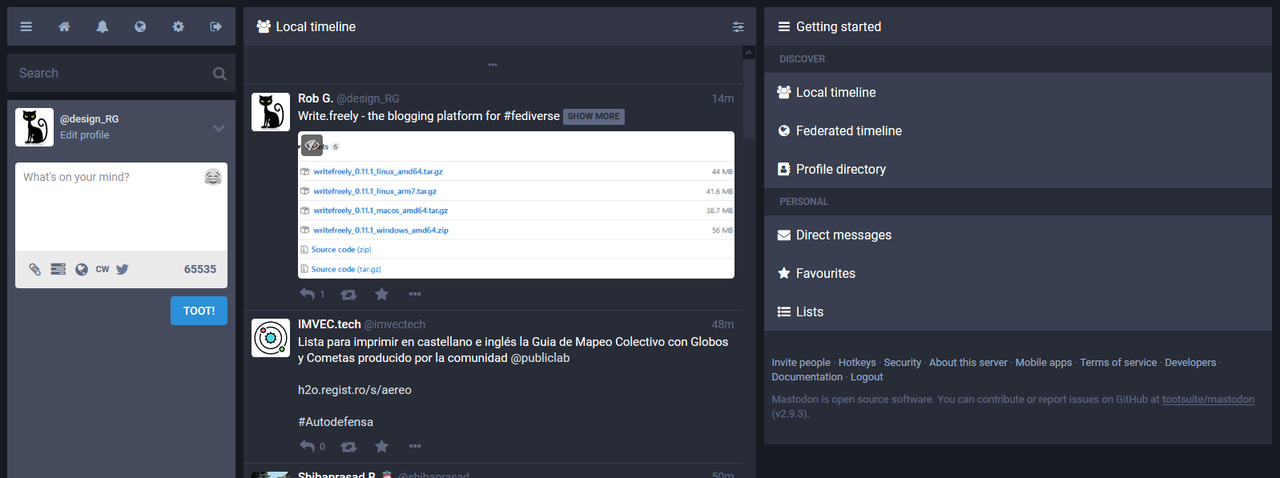
Task: Open Direct messages
Action: pos(1018,235)
